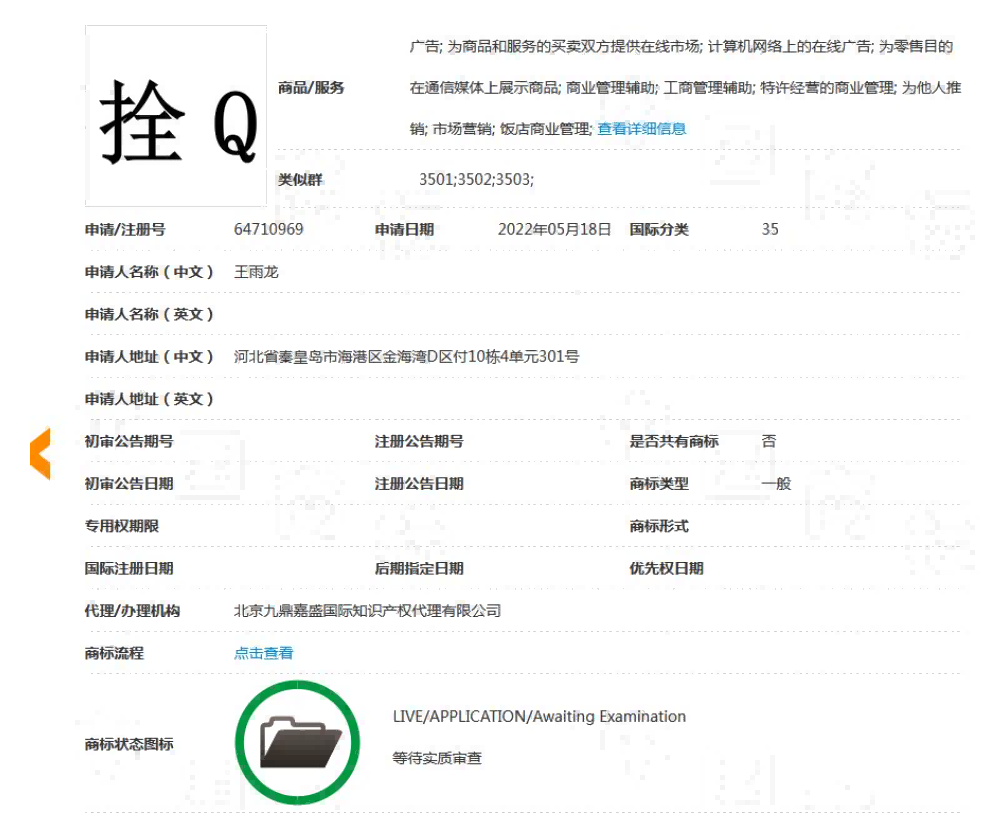Click the 申请/注册号 label

point(125,230)
